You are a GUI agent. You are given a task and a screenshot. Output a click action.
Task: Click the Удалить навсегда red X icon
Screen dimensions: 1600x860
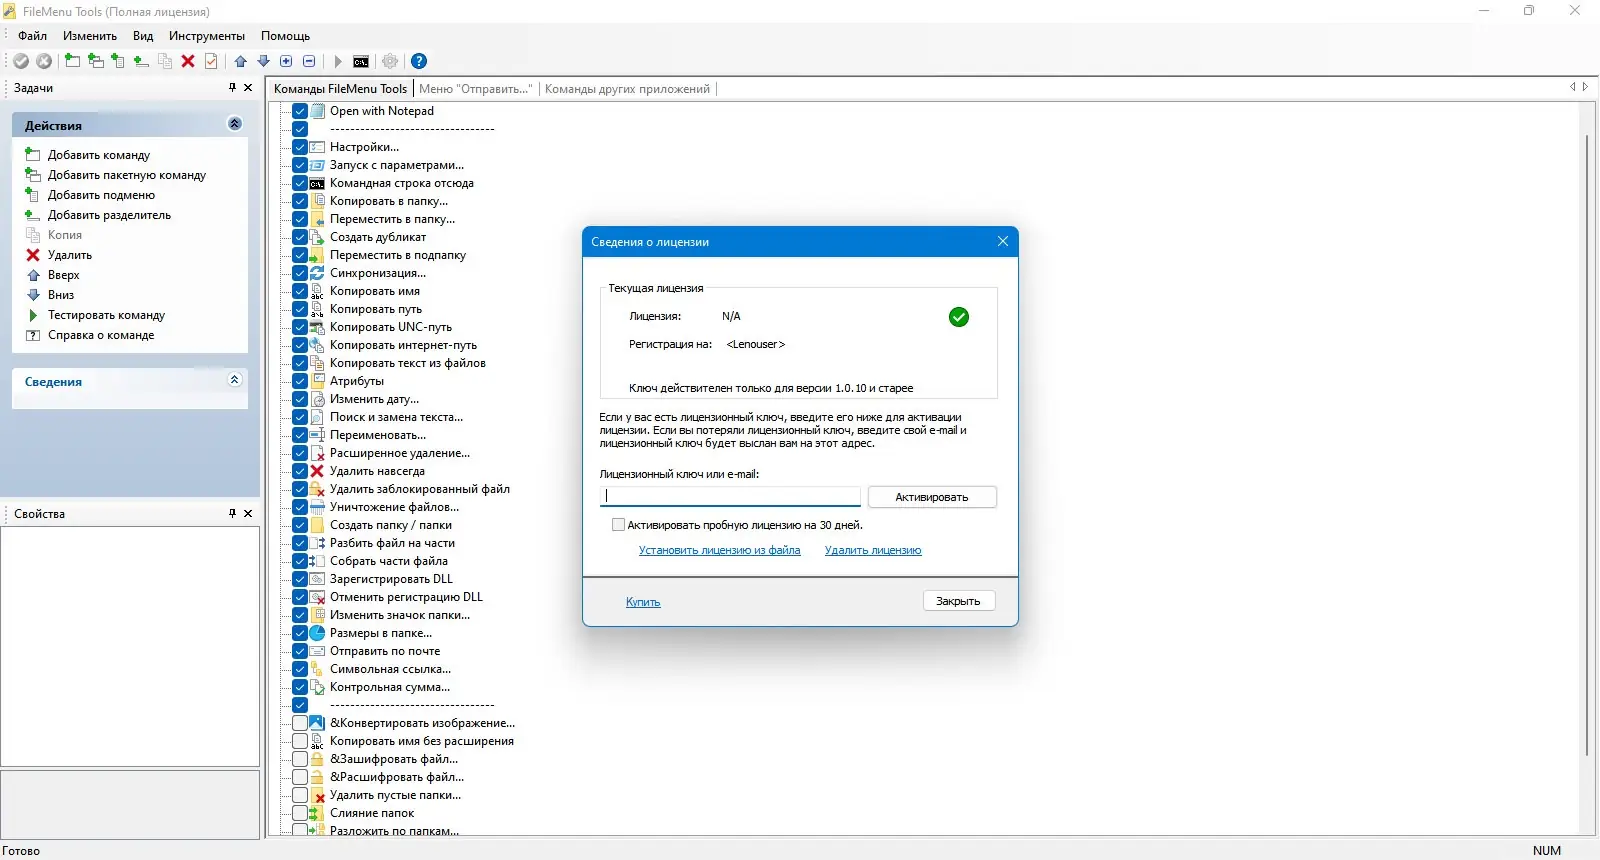tap(317, 471)
